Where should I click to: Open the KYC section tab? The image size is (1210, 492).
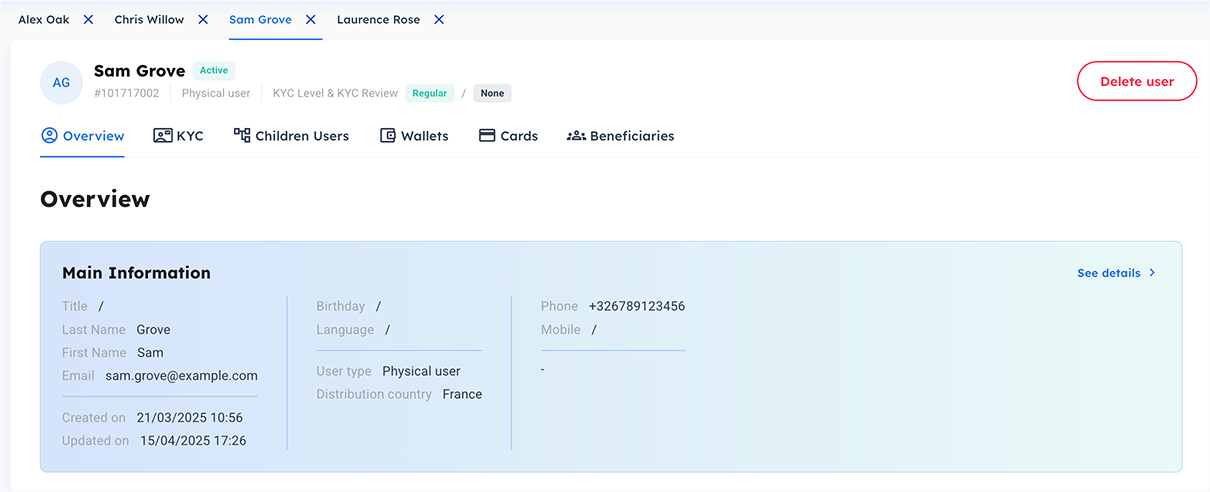pos(178,136)
